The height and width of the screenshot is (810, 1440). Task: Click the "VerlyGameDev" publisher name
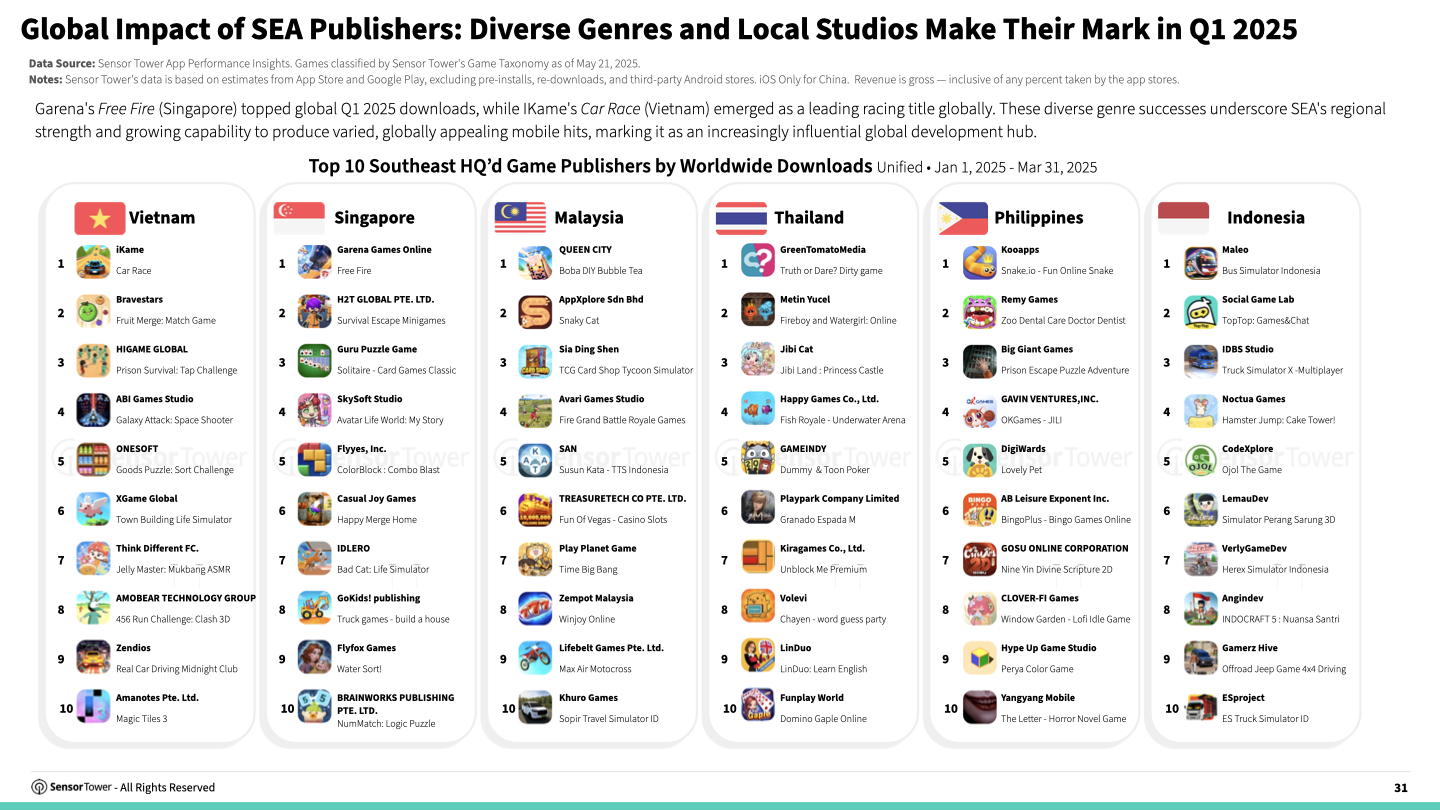pos(1254,548)
